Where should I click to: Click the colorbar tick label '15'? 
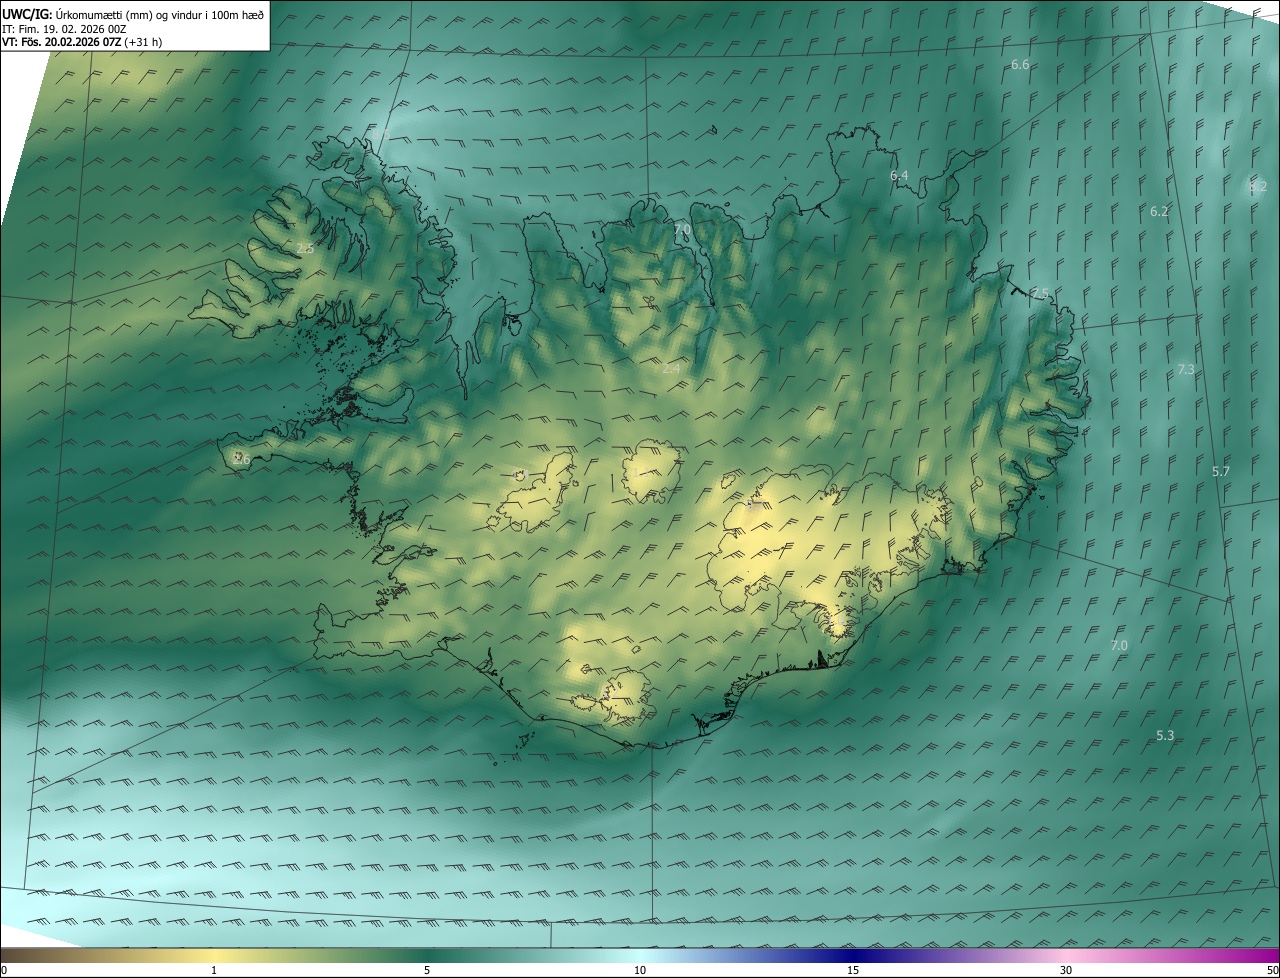pos(853,970)
